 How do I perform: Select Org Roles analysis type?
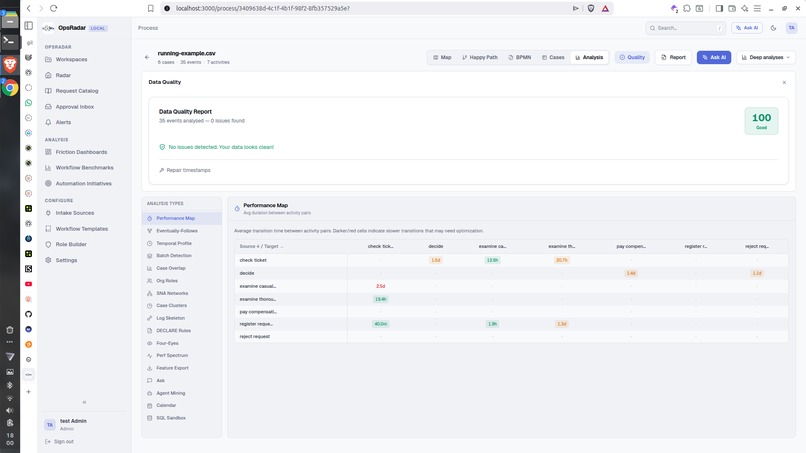click(181, 281)
